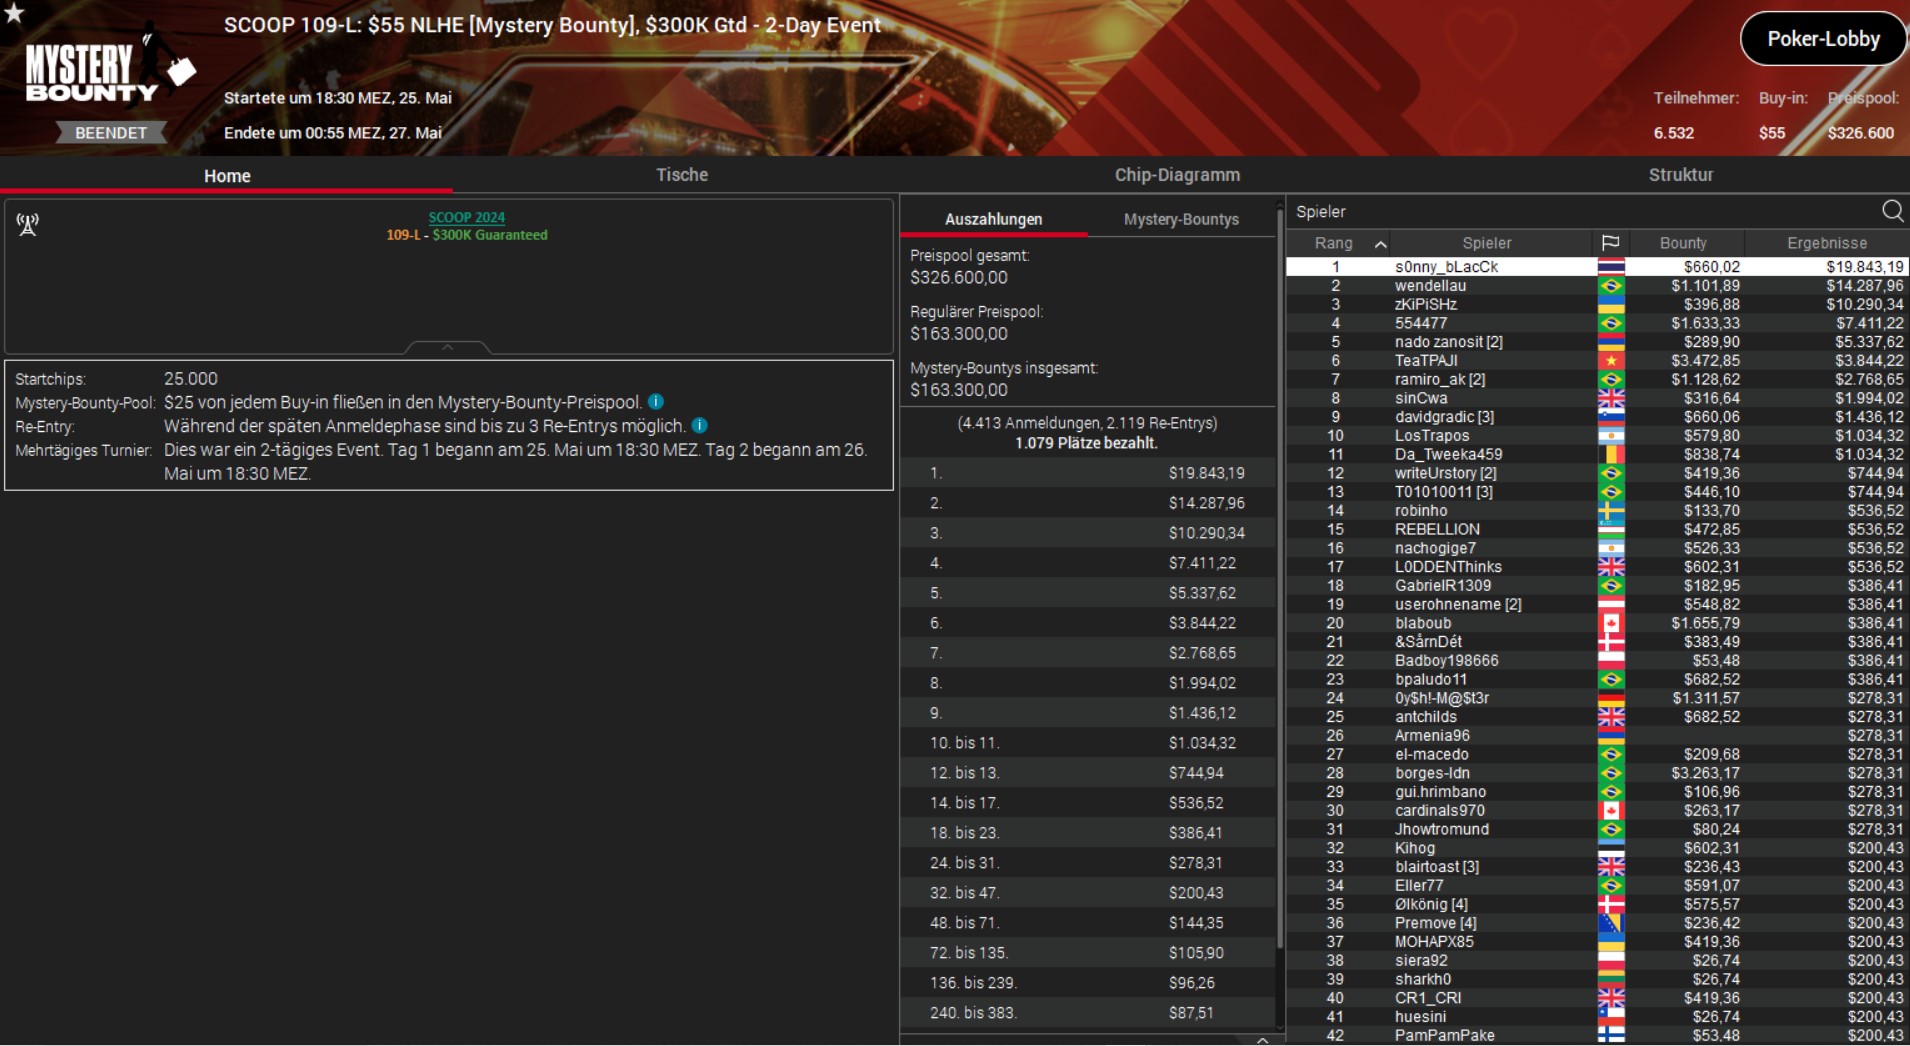Expand chevron below the payouts list
Image resolution: width=1910 pixels, height=1046 pixels.
[1262, 1040]
